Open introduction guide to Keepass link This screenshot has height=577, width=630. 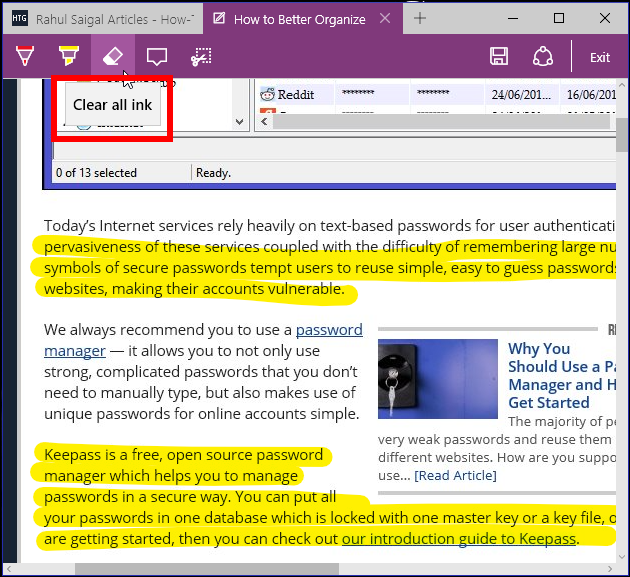coord(459,539)
